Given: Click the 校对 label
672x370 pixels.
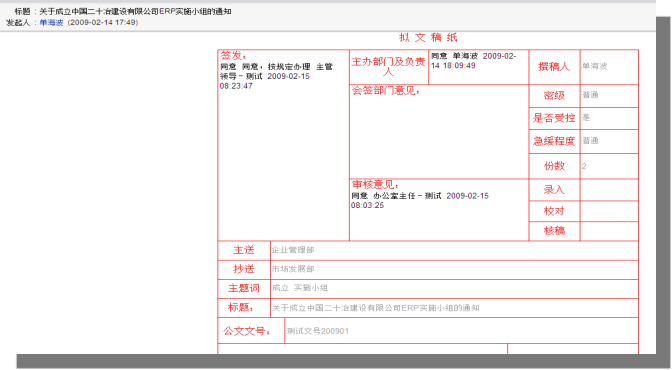Looking at the screenshot, I should click(x=554, y=211).
